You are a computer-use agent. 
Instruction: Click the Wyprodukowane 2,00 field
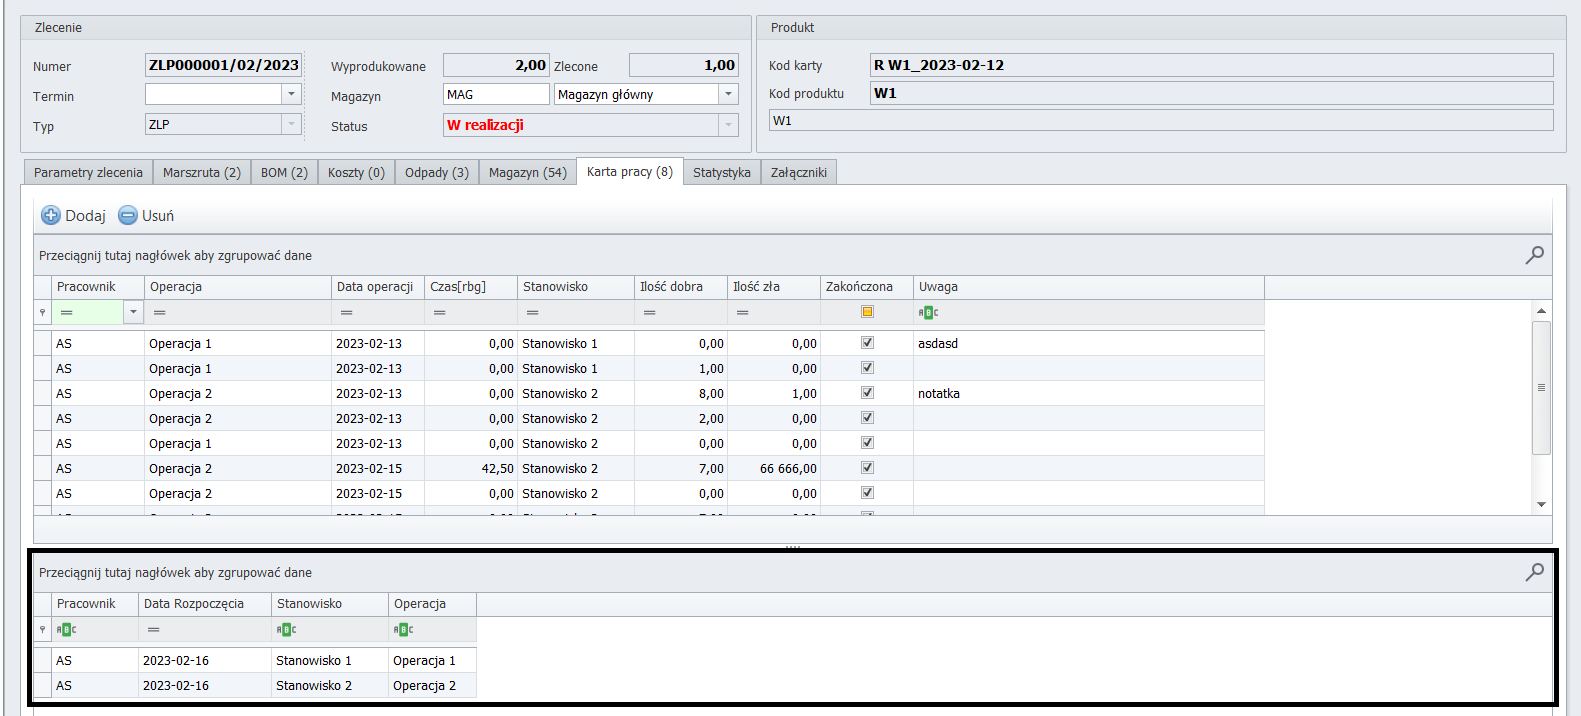click(x=496, y=65)
